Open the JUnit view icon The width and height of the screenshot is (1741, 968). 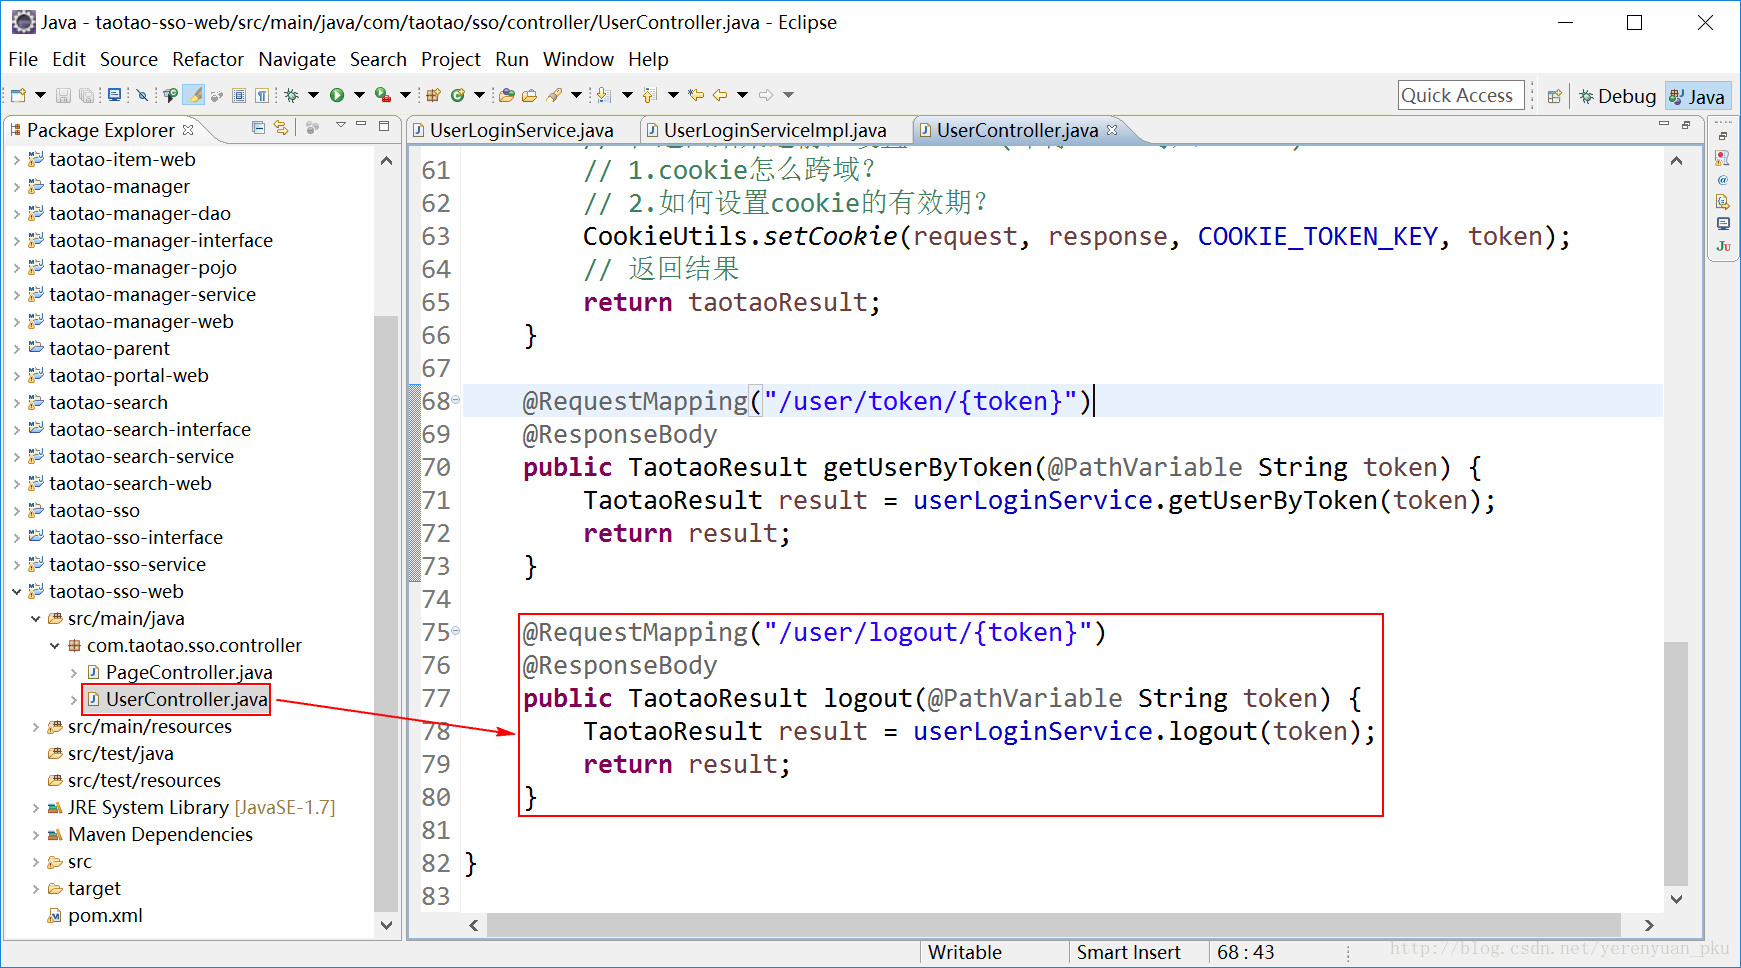click(x=1722, y=246)
